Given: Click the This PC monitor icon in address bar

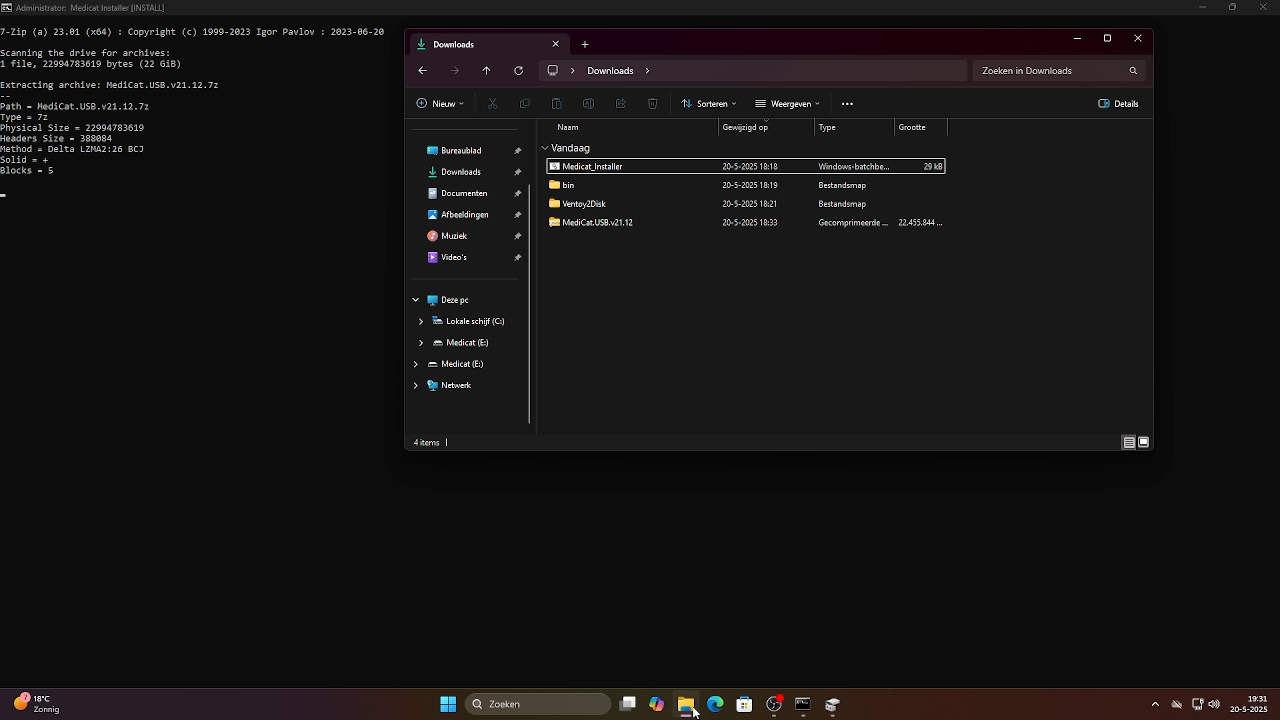Looking at the screenshot, I should 552,71.
